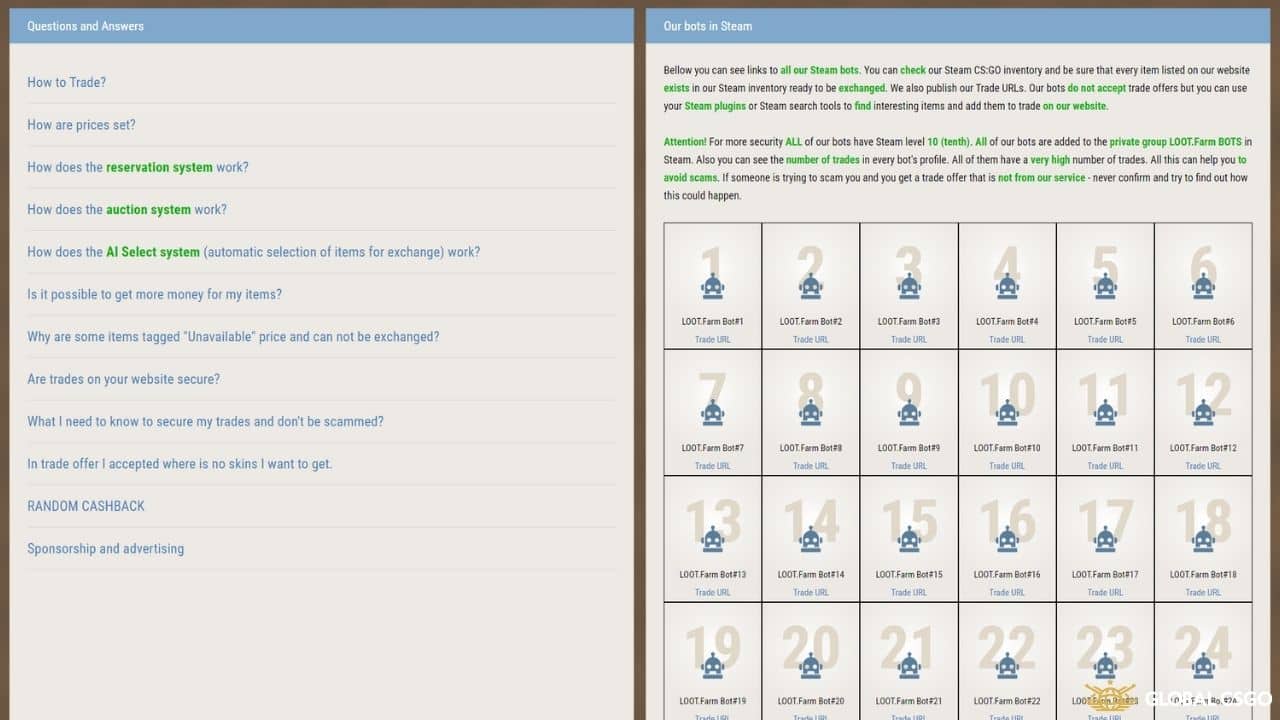Open Trade URL link for Bot#1
Screen dimensions: 1280x720
click(x=712, y=340)
